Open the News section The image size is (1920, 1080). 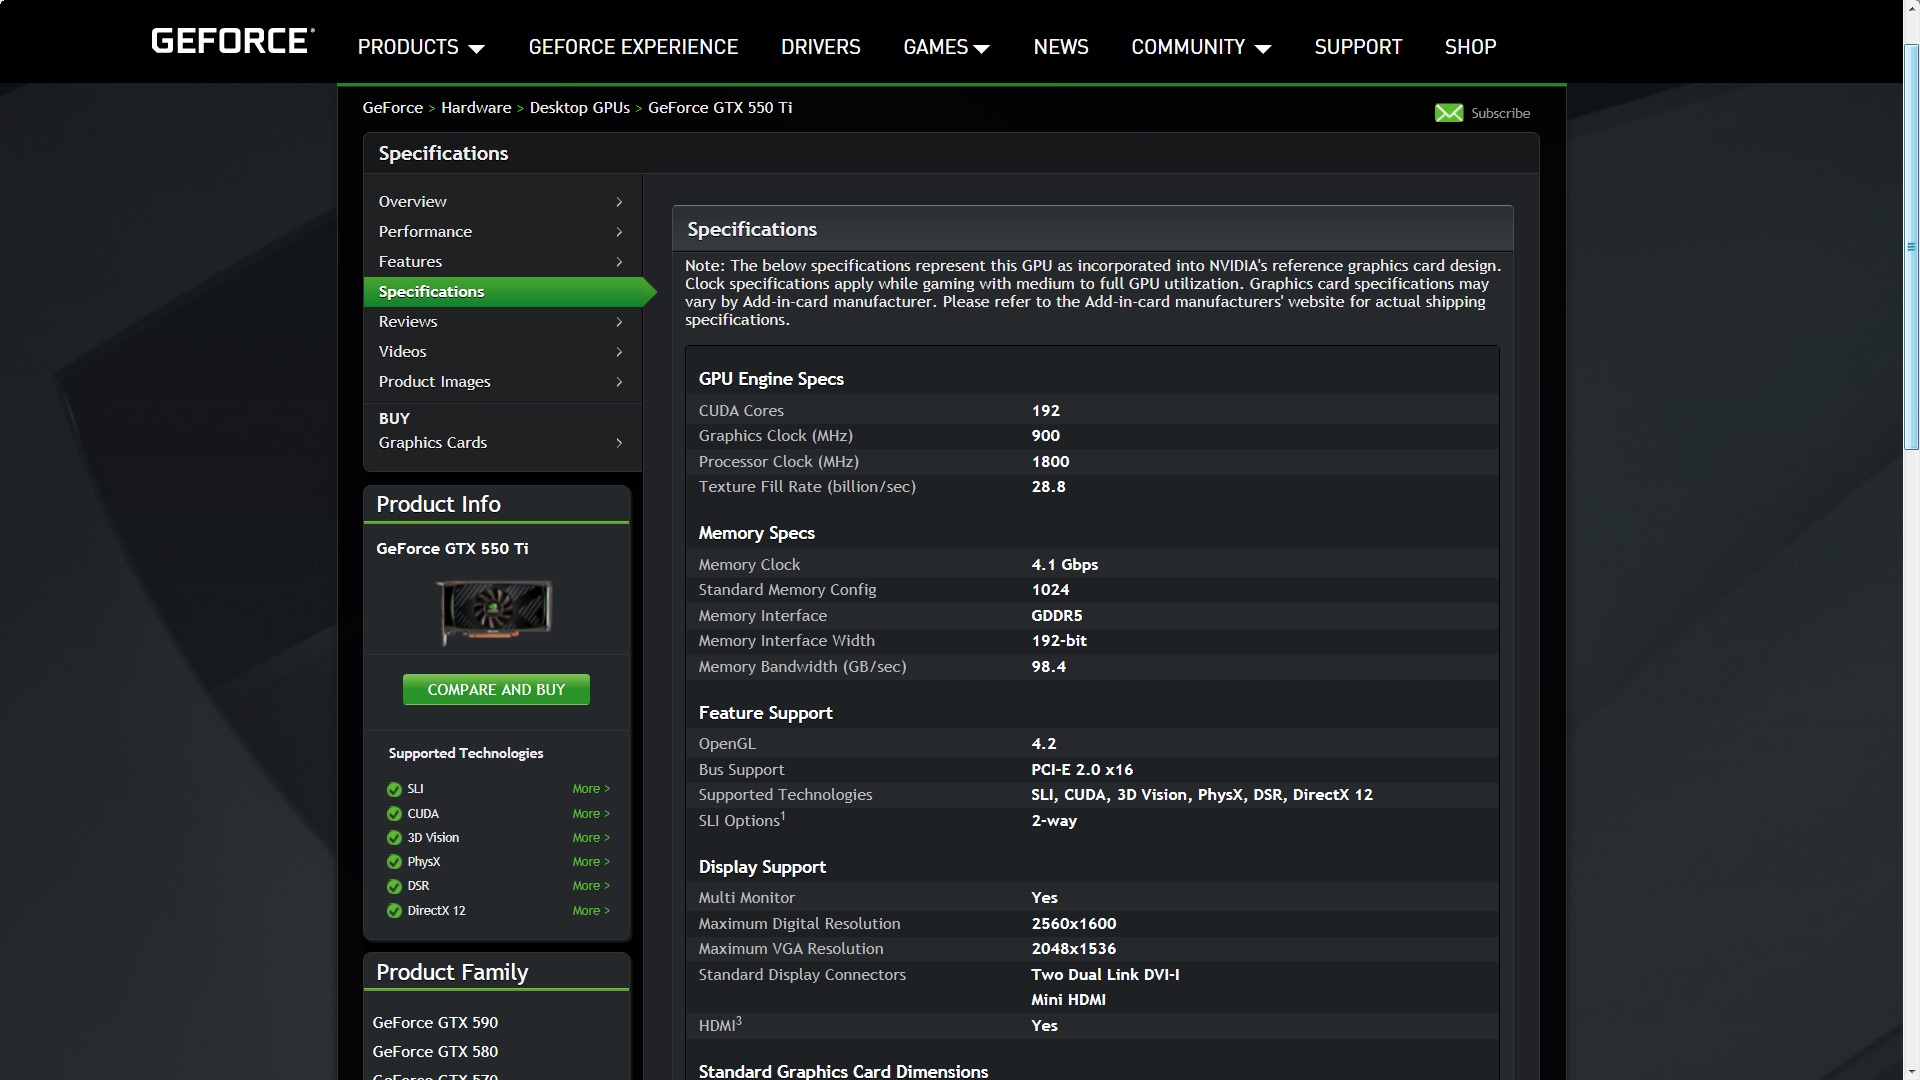[1061, 47]
